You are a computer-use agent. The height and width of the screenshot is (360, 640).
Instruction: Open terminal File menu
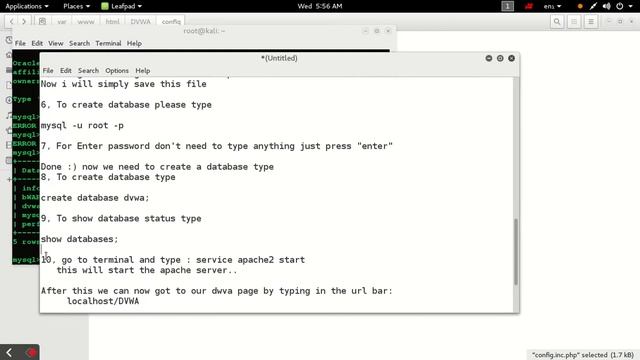(x=20, y=43)
